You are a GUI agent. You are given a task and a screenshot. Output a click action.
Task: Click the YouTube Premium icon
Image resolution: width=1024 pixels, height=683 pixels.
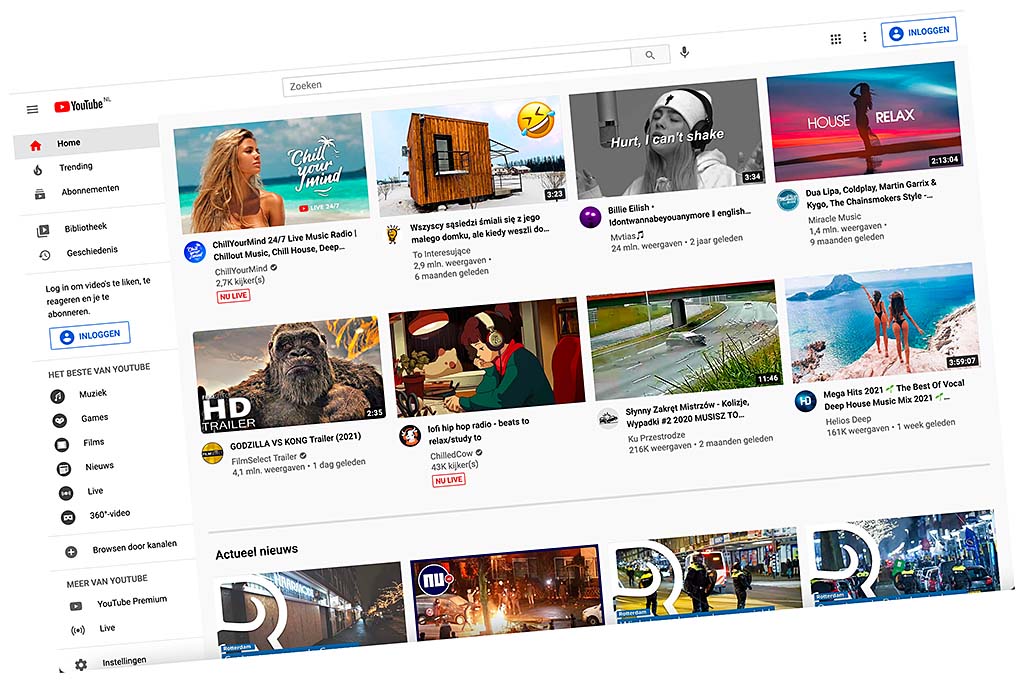[76, 606]
